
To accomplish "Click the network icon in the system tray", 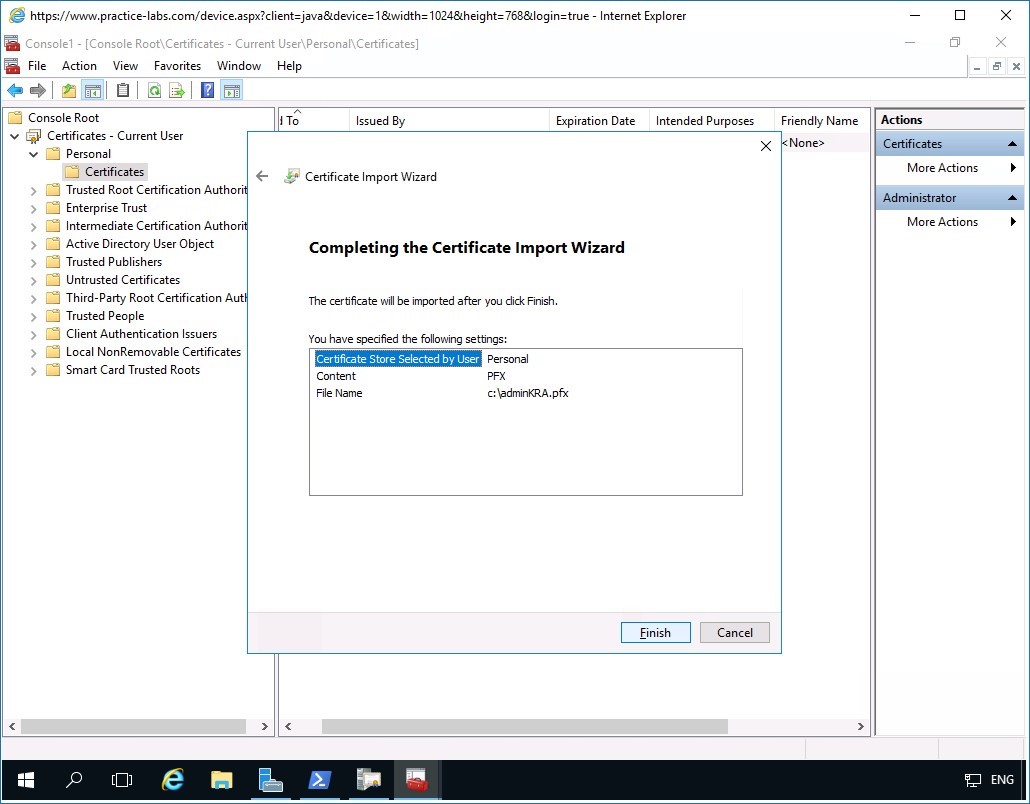I will coord(972,780).
